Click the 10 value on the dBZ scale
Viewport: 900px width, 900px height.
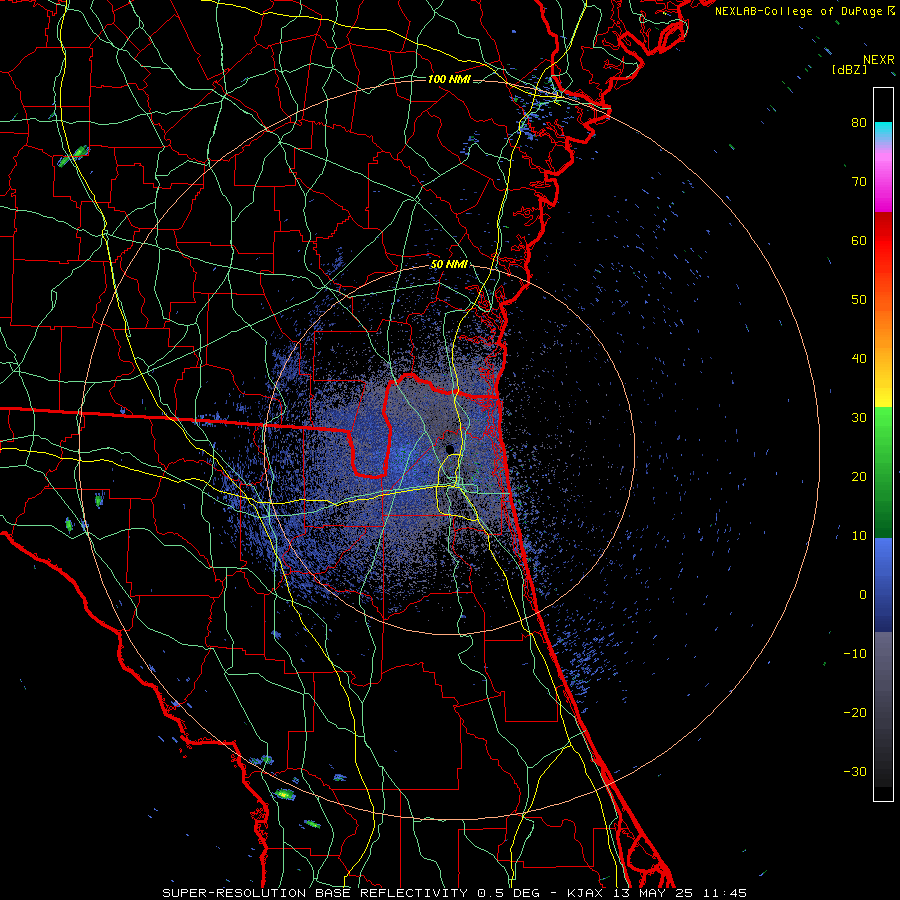tap(859, 536)
